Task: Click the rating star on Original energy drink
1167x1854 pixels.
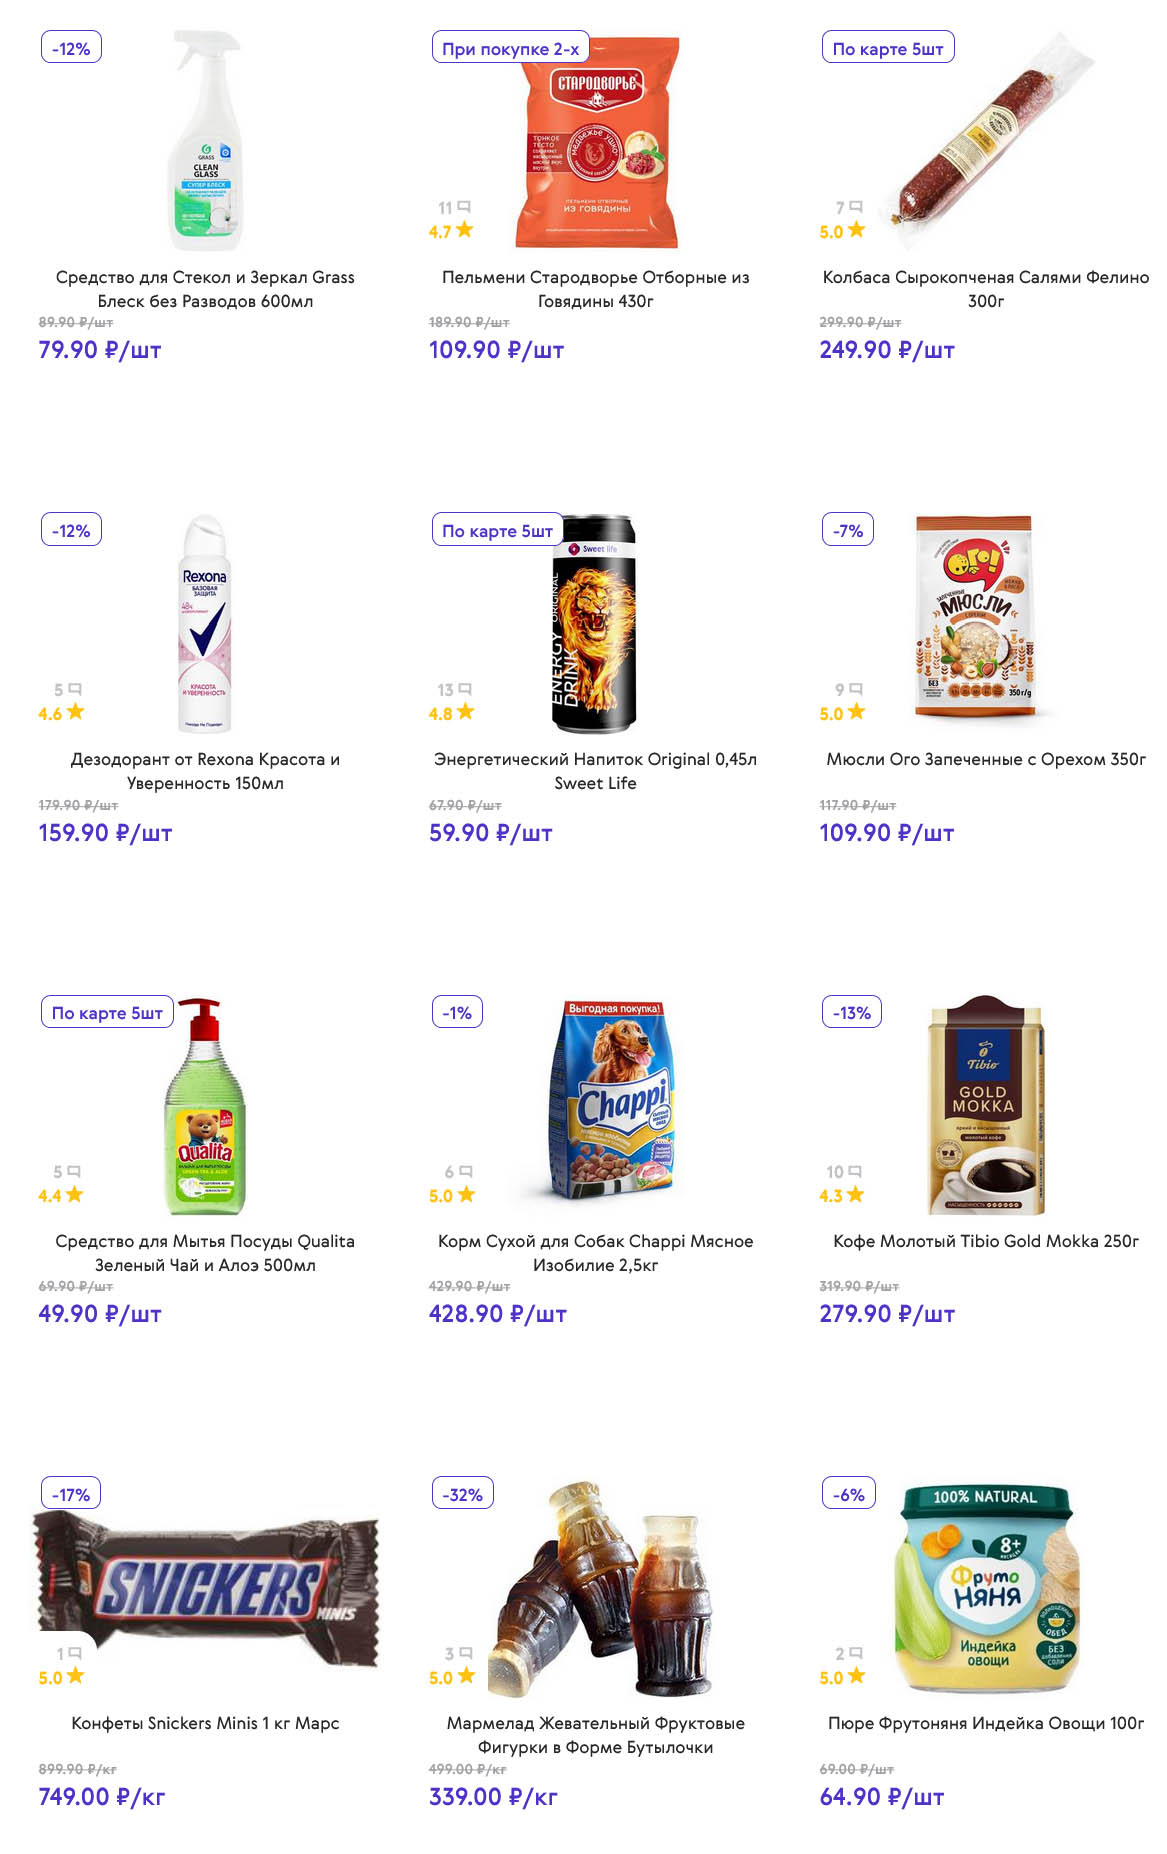Action: [x=465, y=712]
